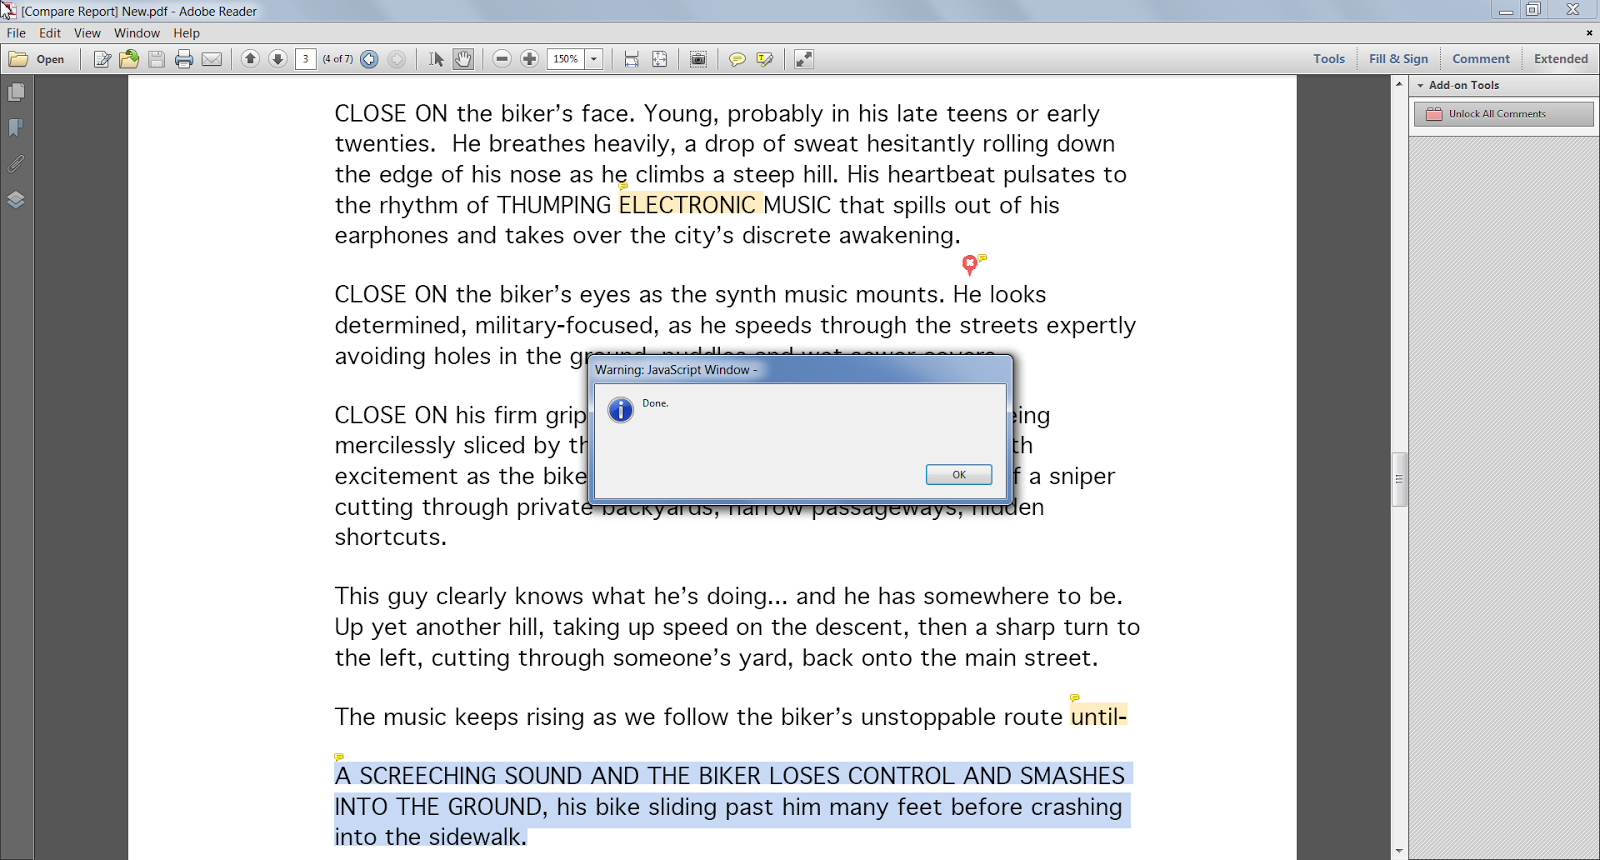This screenshot has width=1600, height=860.
Task: Click the read mode expand icon
Action: pyautogui.click(x=804, y=59)
